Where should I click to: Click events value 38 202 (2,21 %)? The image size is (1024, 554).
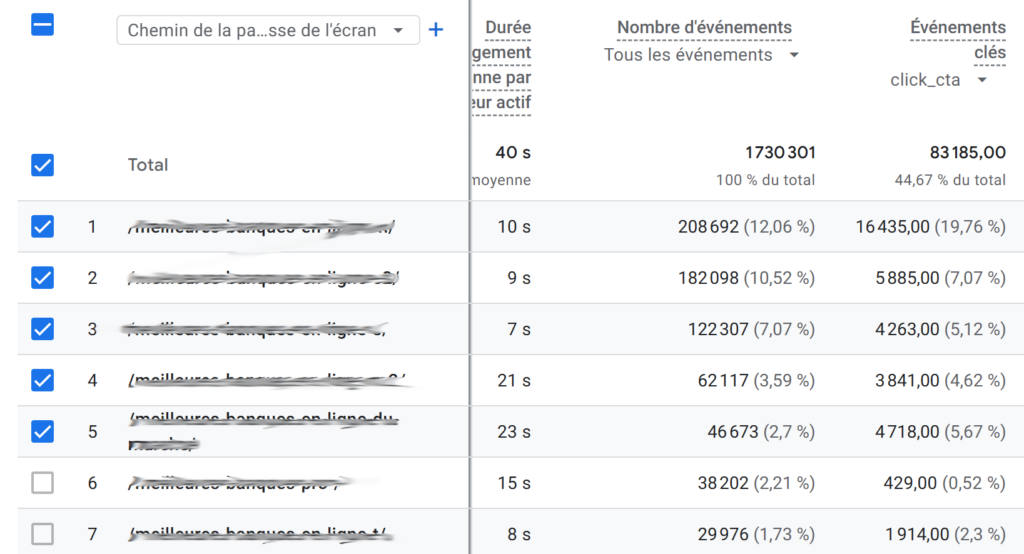pyautogui.click(x=756, y=483)
